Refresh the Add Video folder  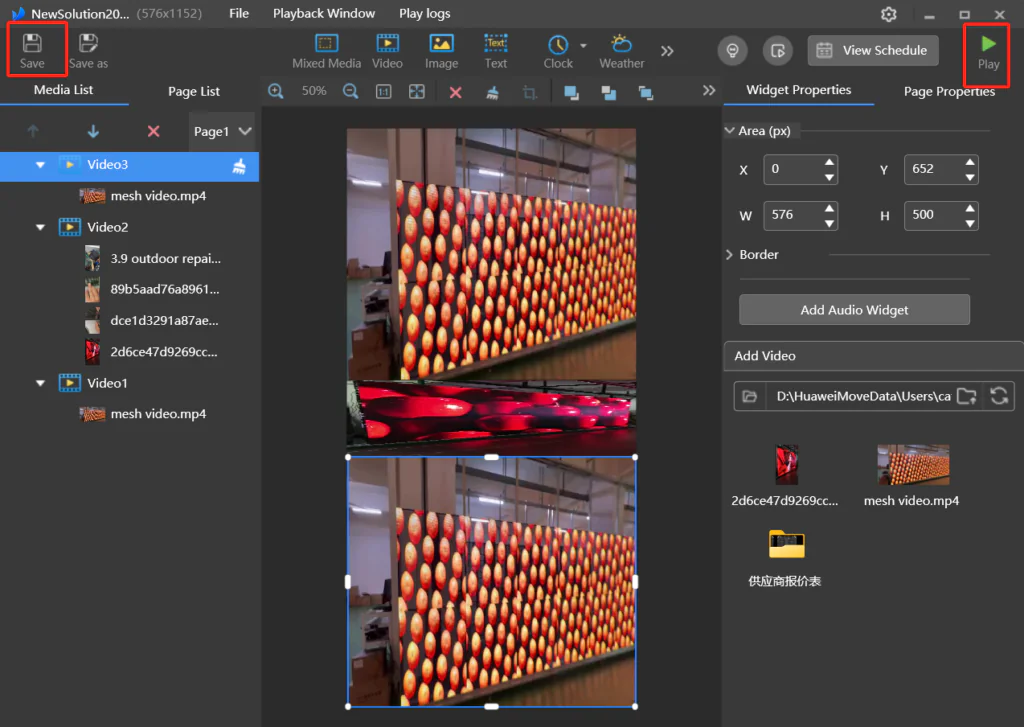(x=998, y=396)
